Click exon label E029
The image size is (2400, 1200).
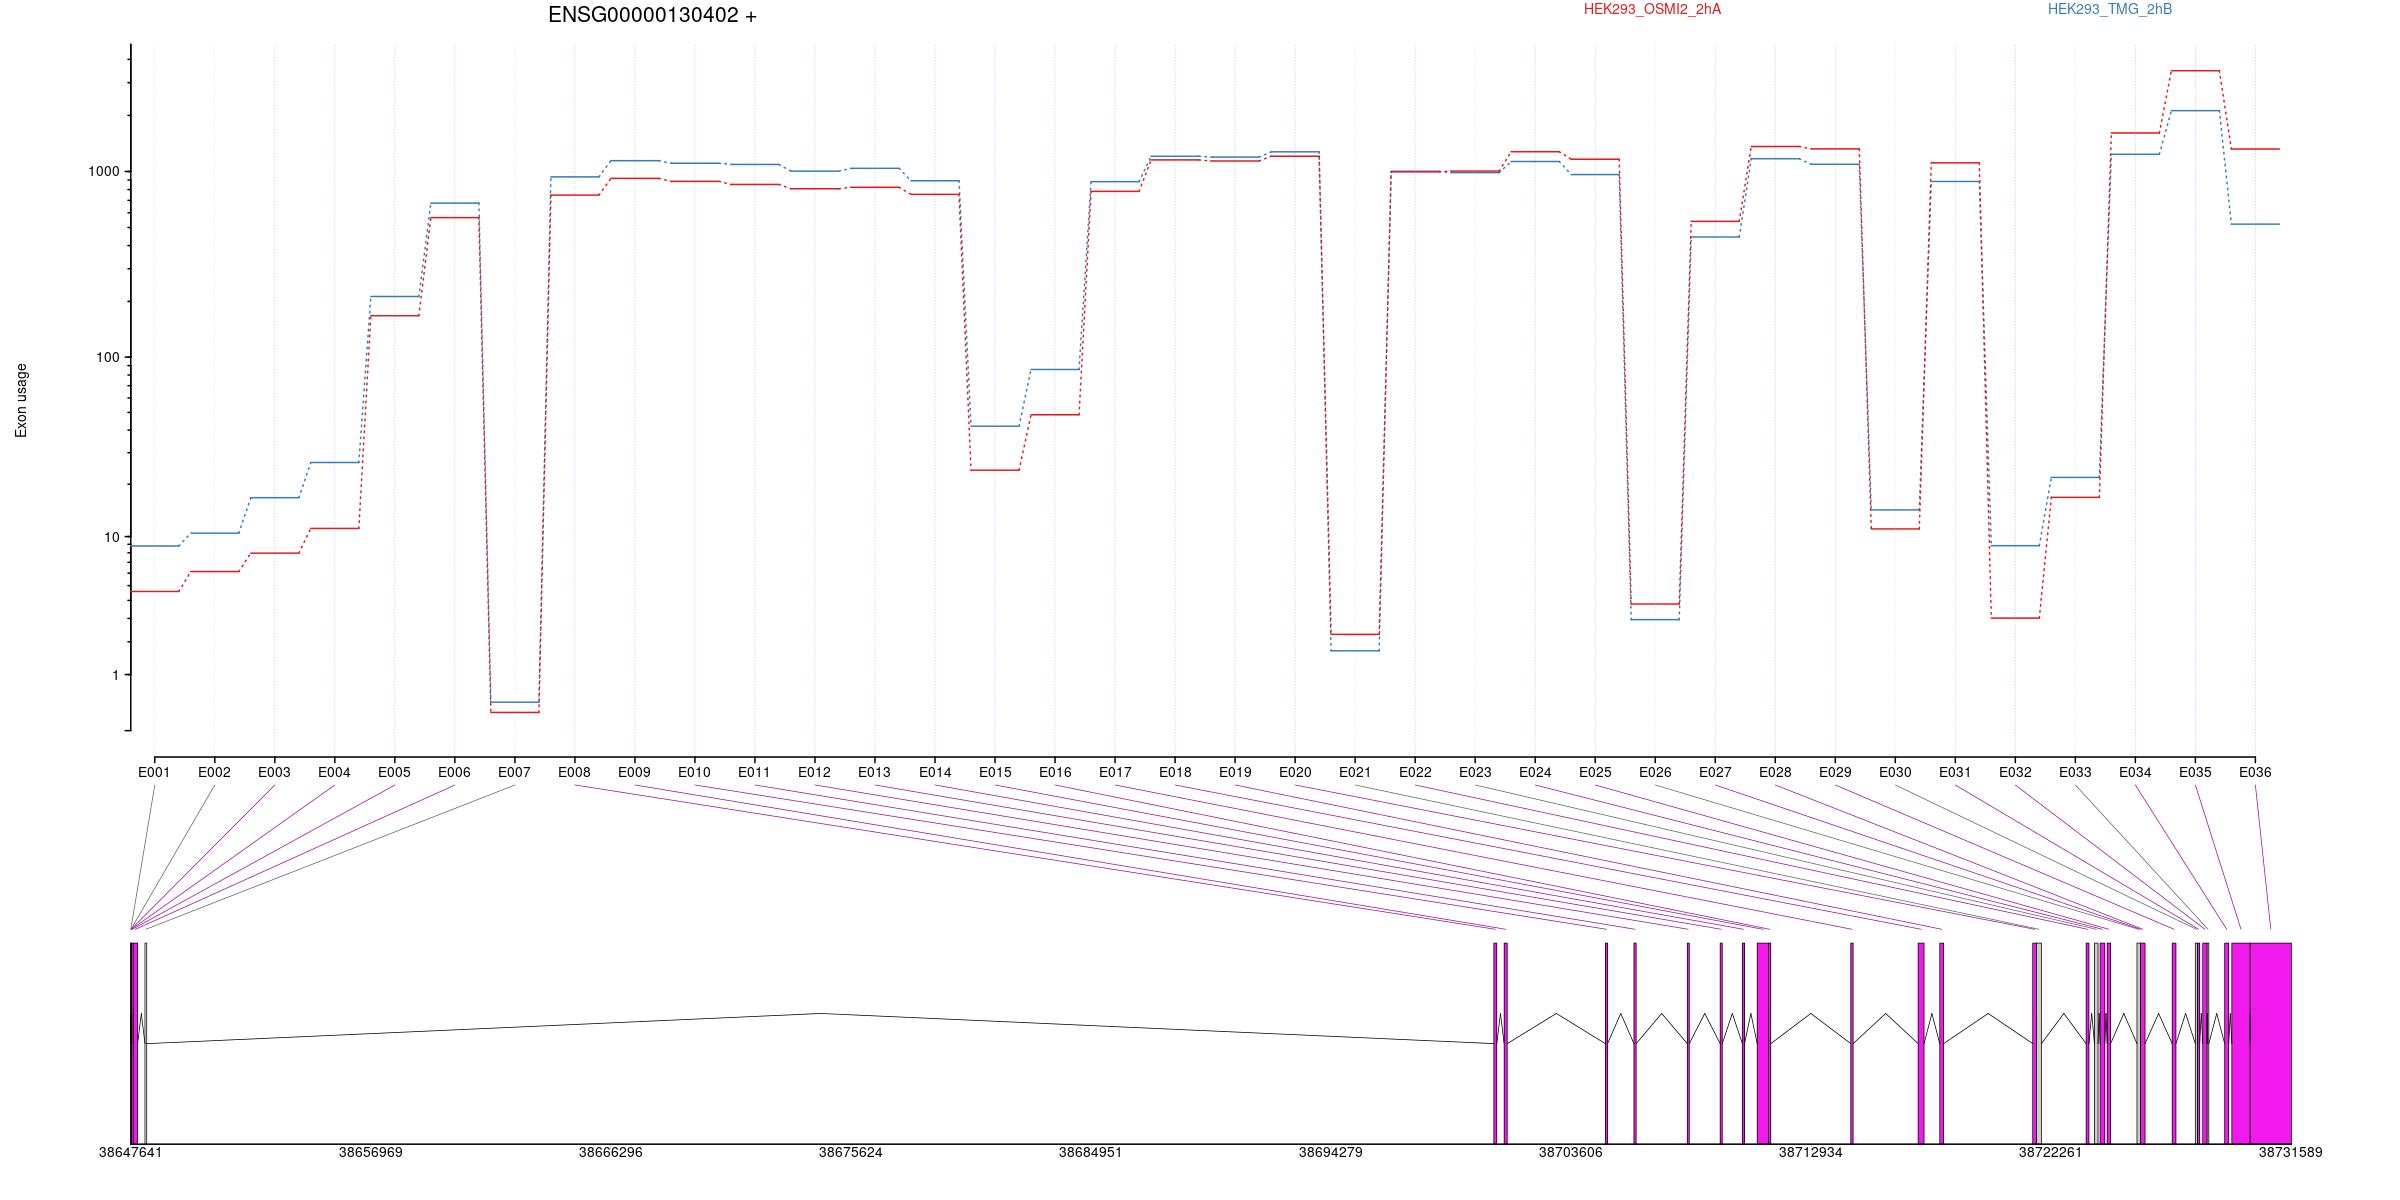tap(1835, 772)
